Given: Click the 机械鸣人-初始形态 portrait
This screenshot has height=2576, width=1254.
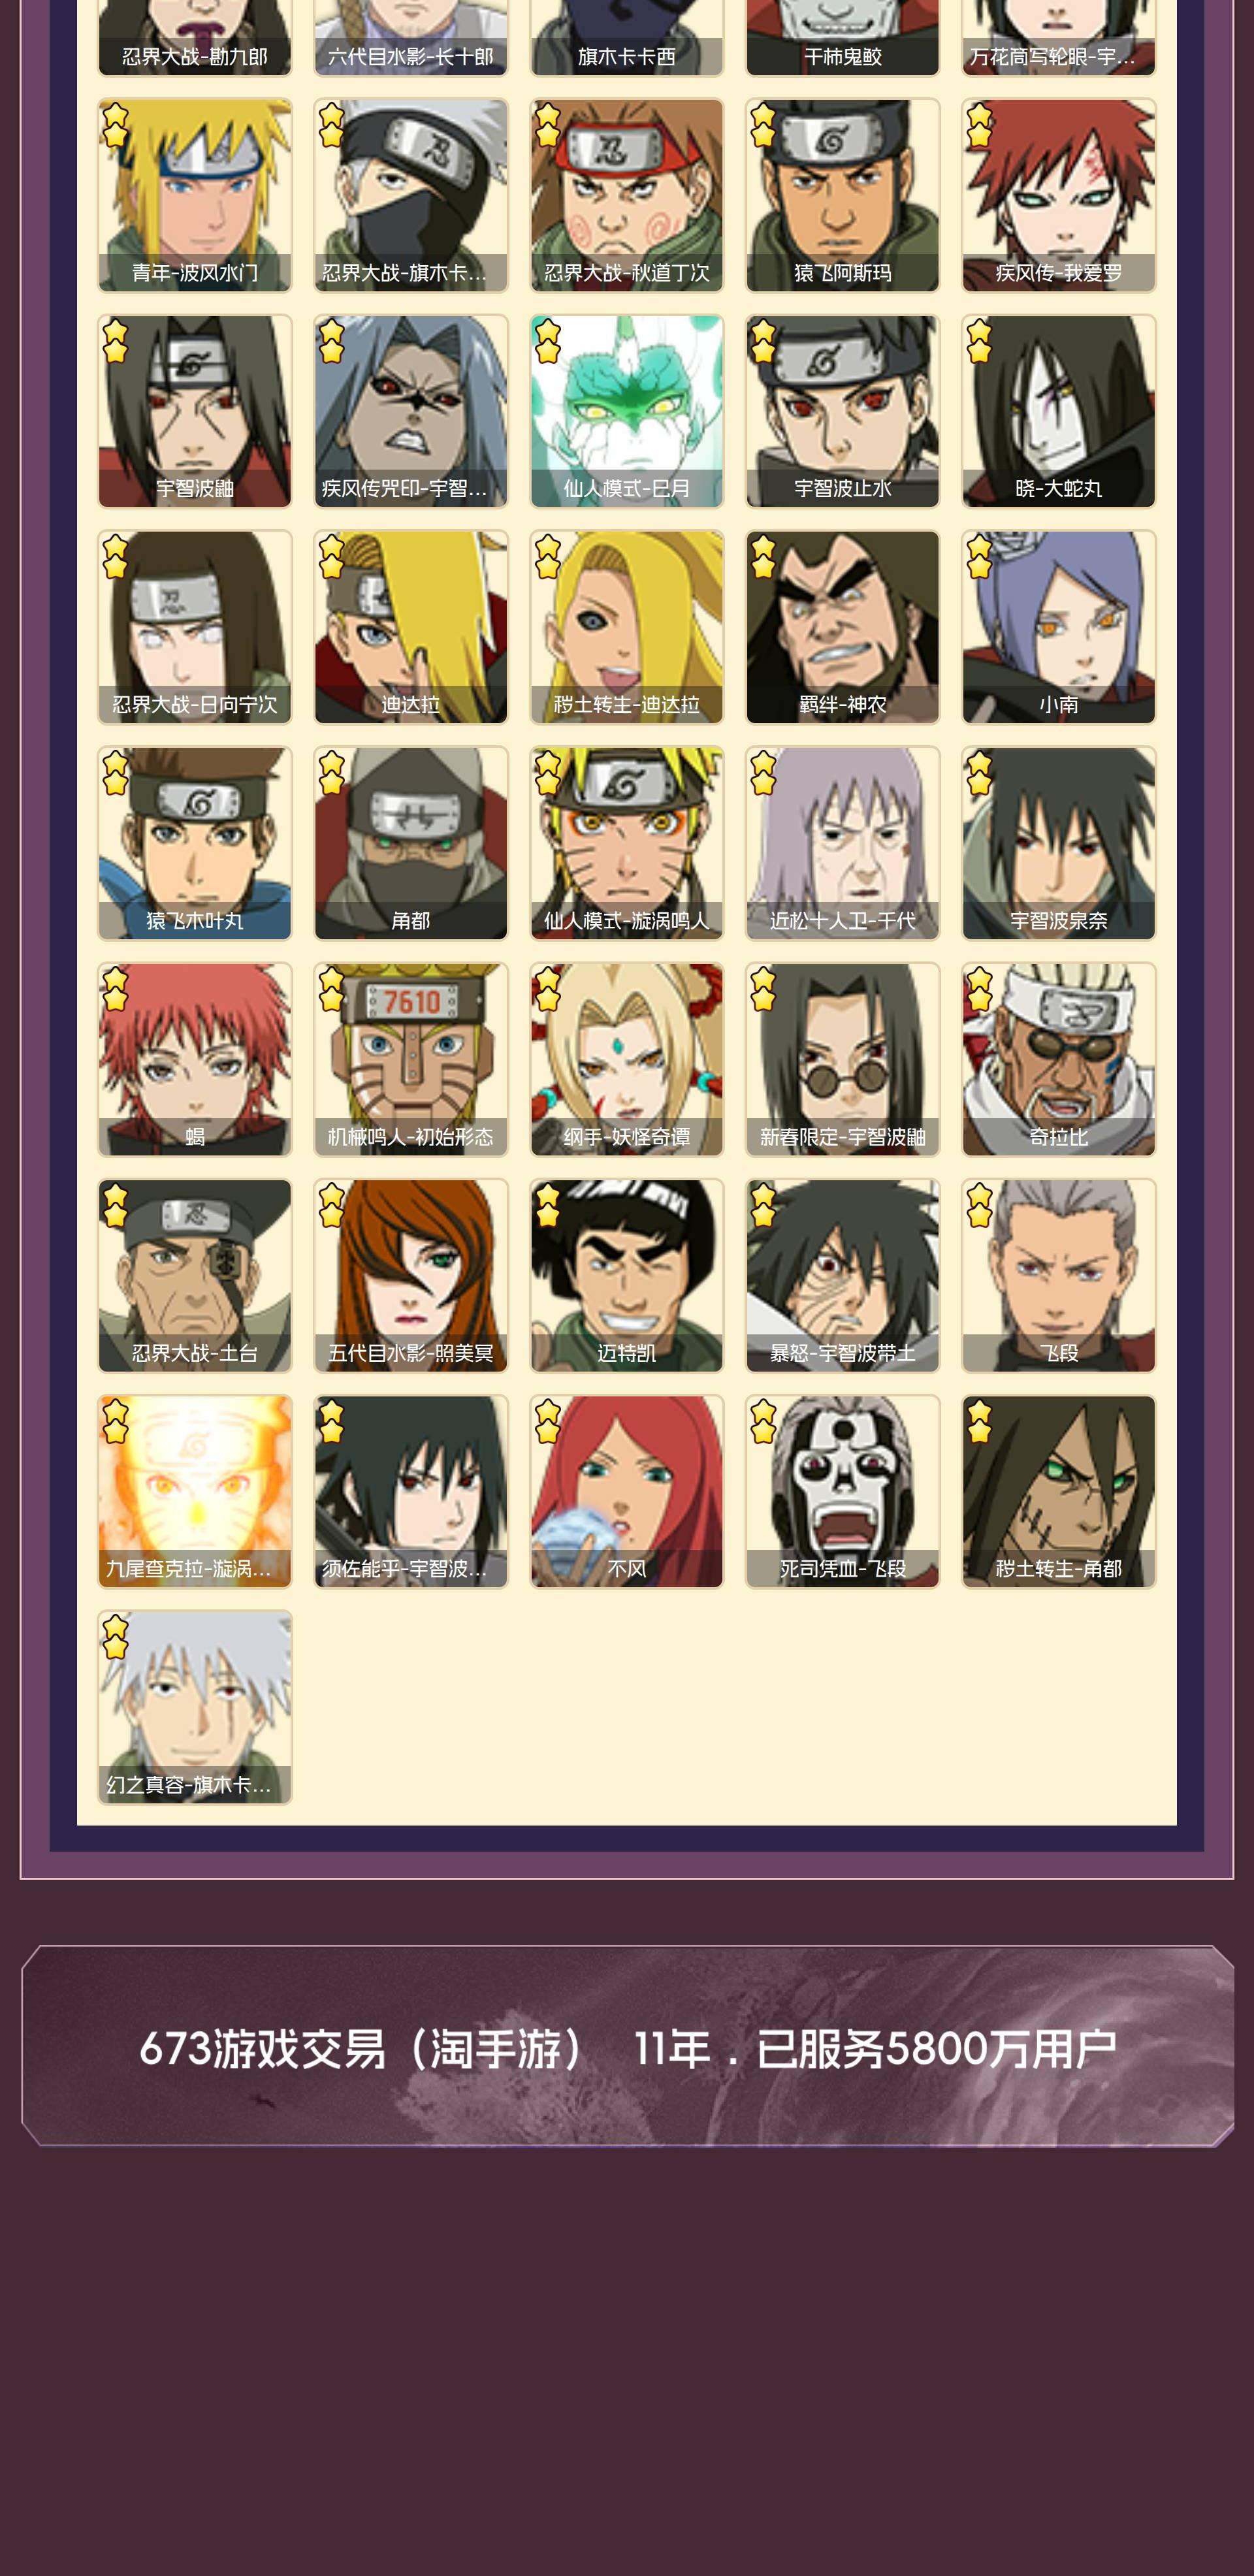Looking at the screenshot, I should point(411,1059).
